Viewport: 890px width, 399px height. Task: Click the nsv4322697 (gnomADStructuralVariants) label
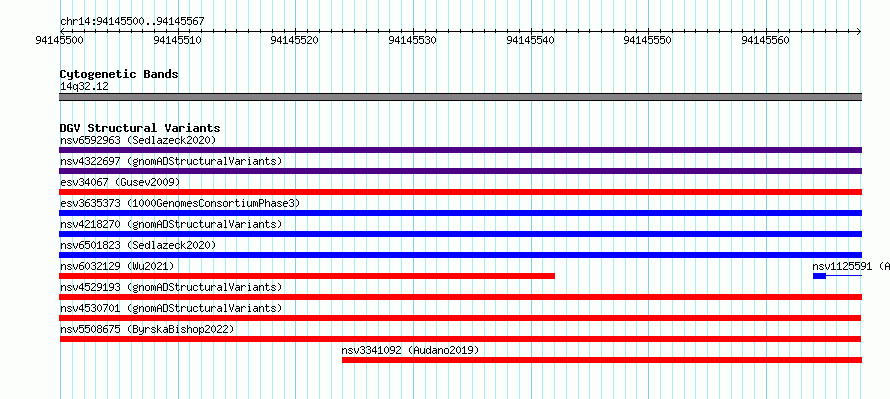[171, 161]
